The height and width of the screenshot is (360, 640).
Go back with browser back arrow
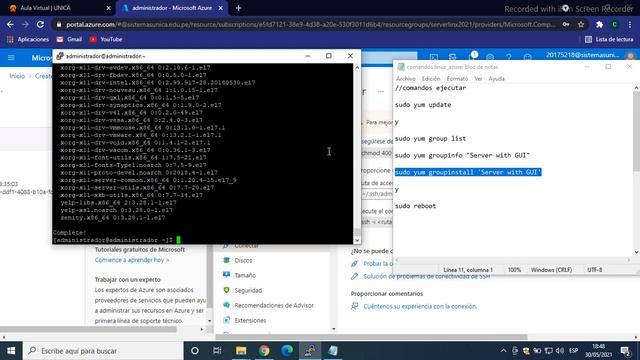coord(10,24)
